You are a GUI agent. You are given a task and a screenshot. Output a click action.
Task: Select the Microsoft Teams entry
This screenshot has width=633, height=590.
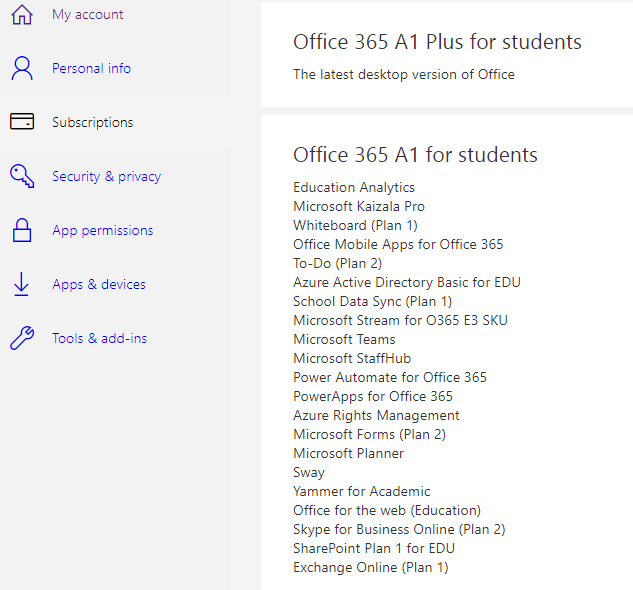[x=344, y=339]
